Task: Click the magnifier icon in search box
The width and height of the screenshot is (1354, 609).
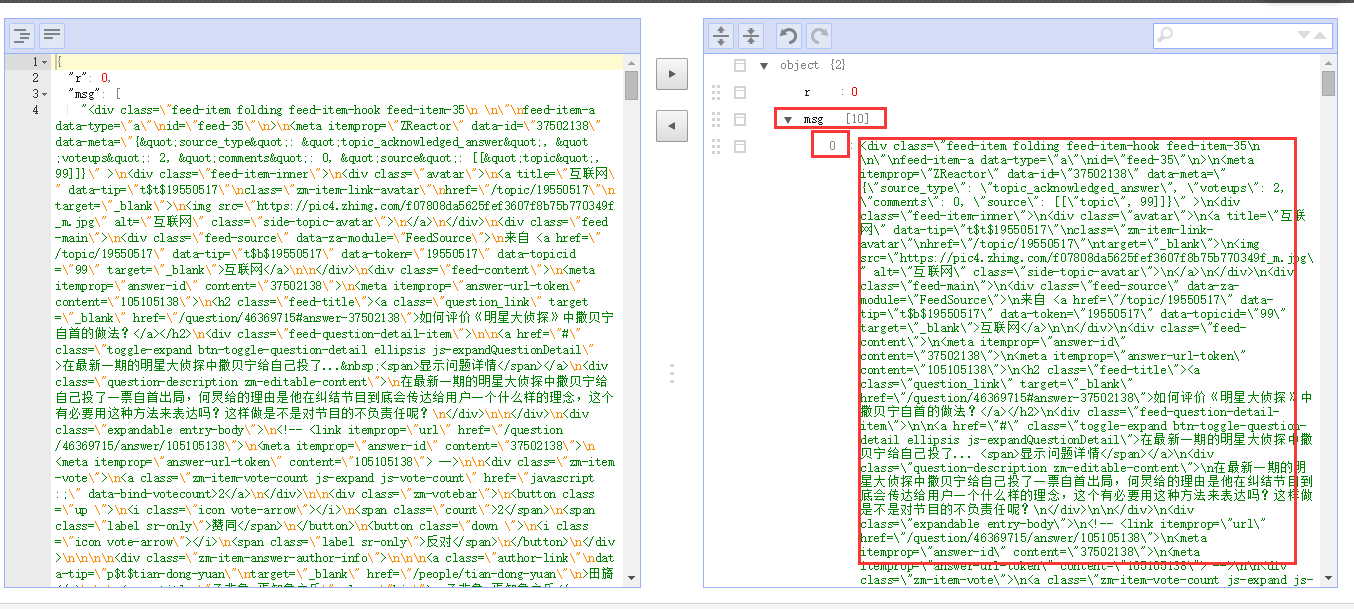Action: pos(1166,36)
